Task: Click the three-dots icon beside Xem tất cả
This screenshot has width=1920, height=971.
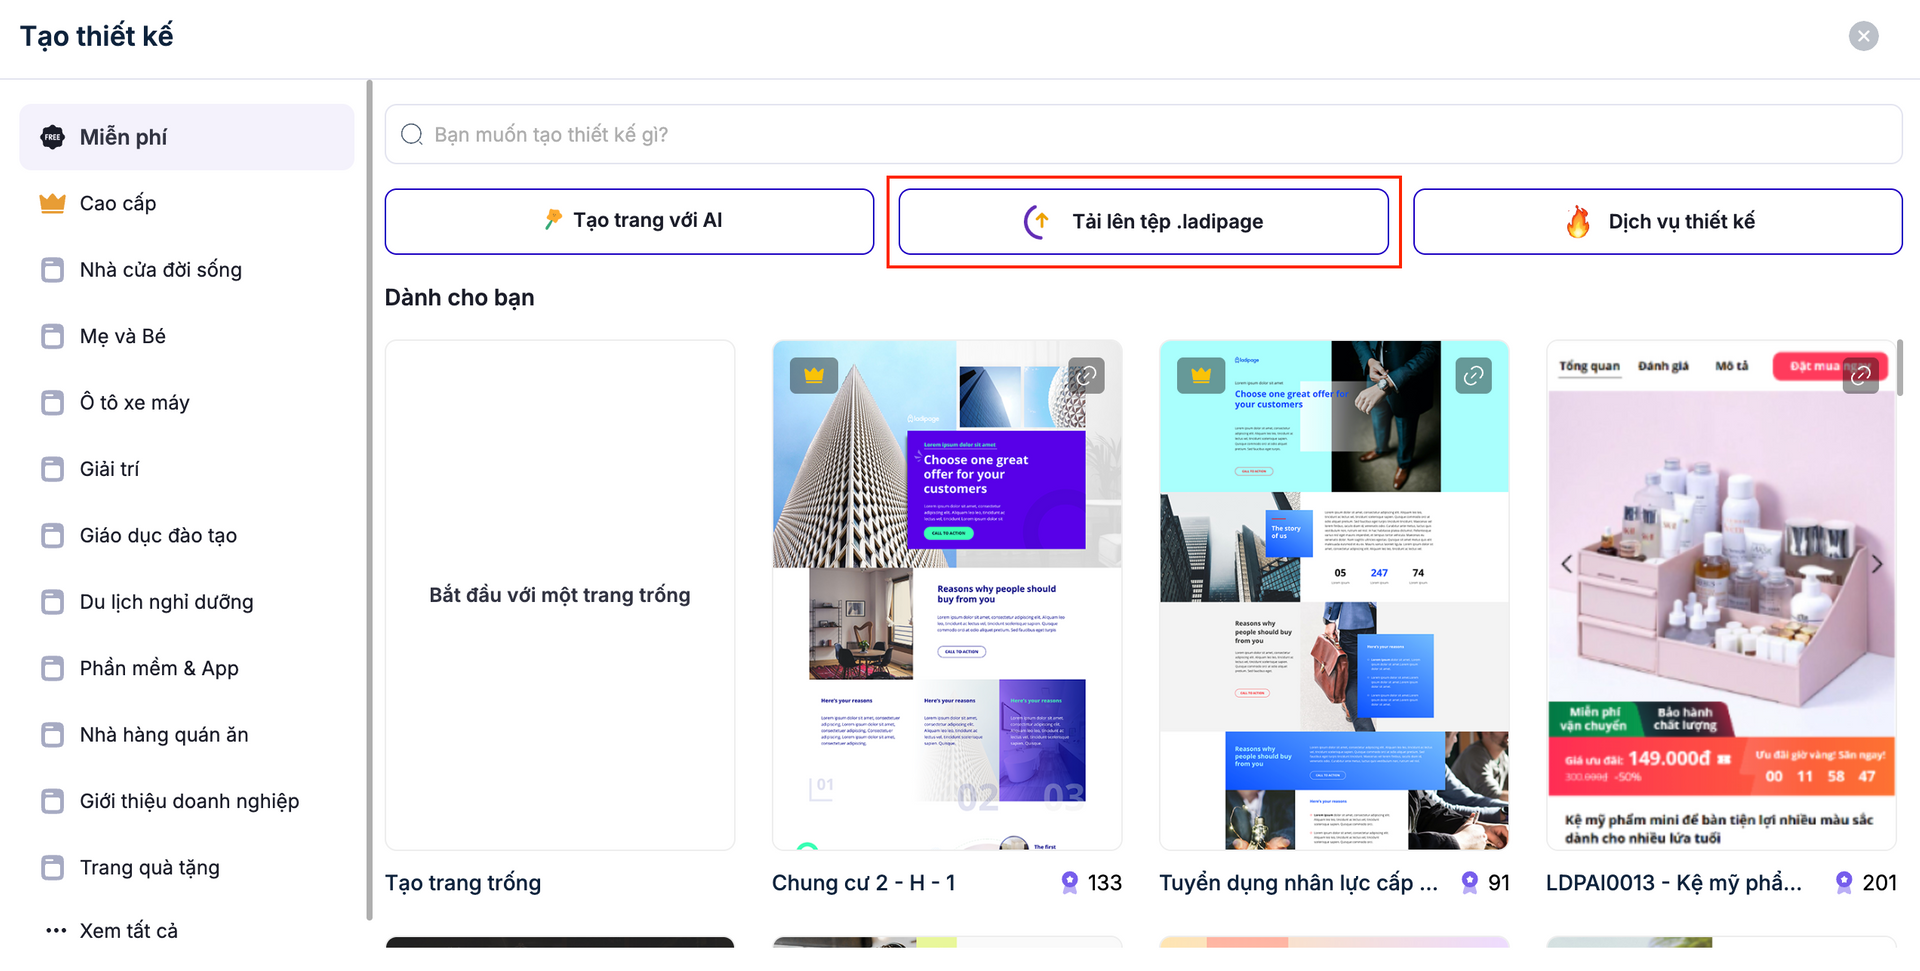Action: coord(56,931)
